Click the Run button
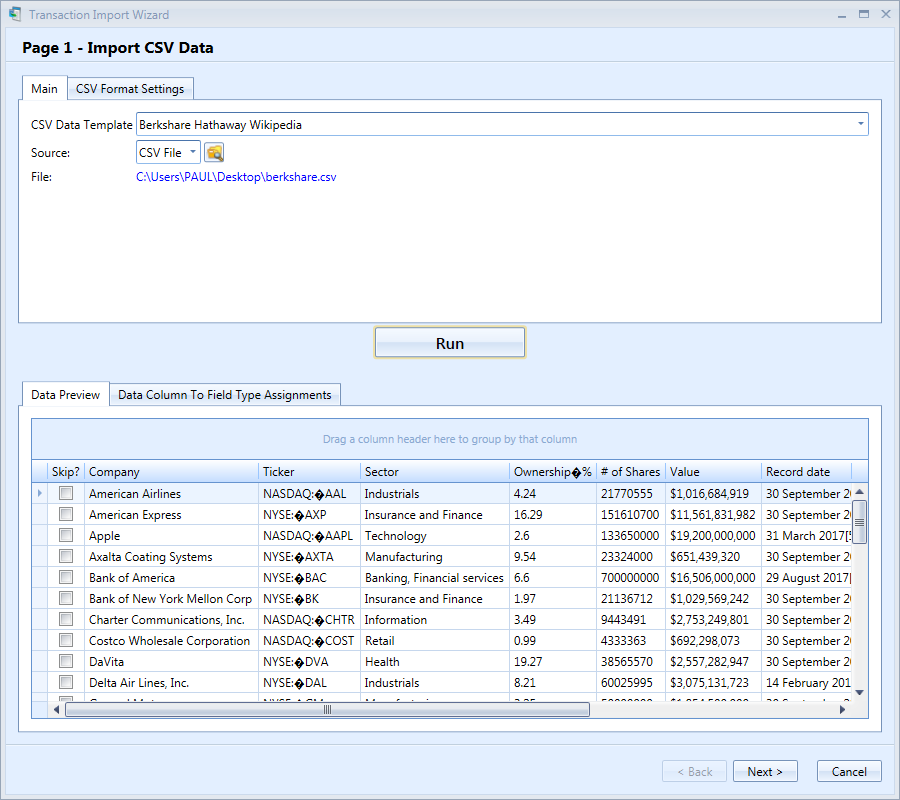The image size is (900, 800). (x=449, y=343)
